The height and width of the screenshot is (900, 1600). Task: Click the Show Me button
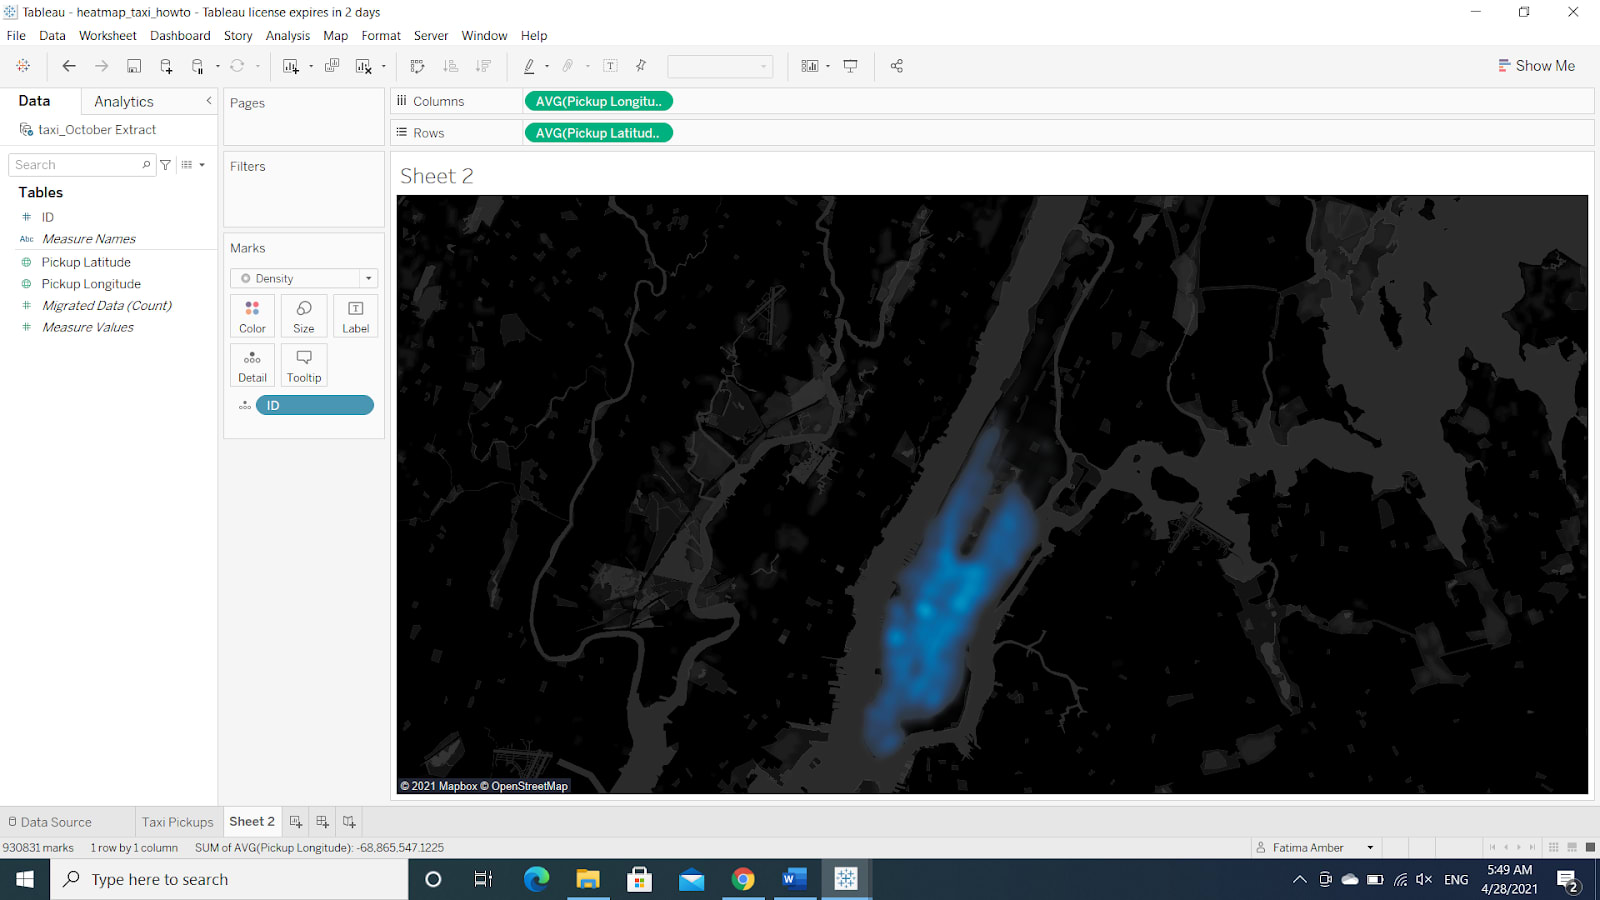[x=1536, y=66]
